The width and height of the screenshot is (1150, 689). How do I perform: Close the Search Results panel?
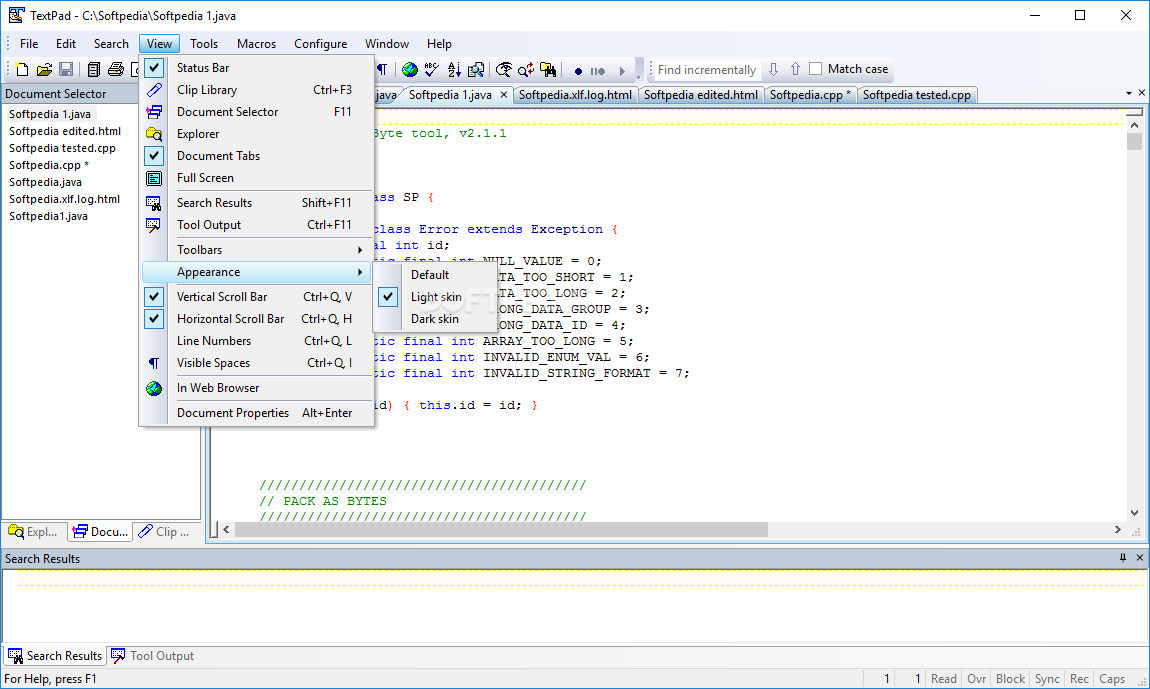click(1140, 558)
